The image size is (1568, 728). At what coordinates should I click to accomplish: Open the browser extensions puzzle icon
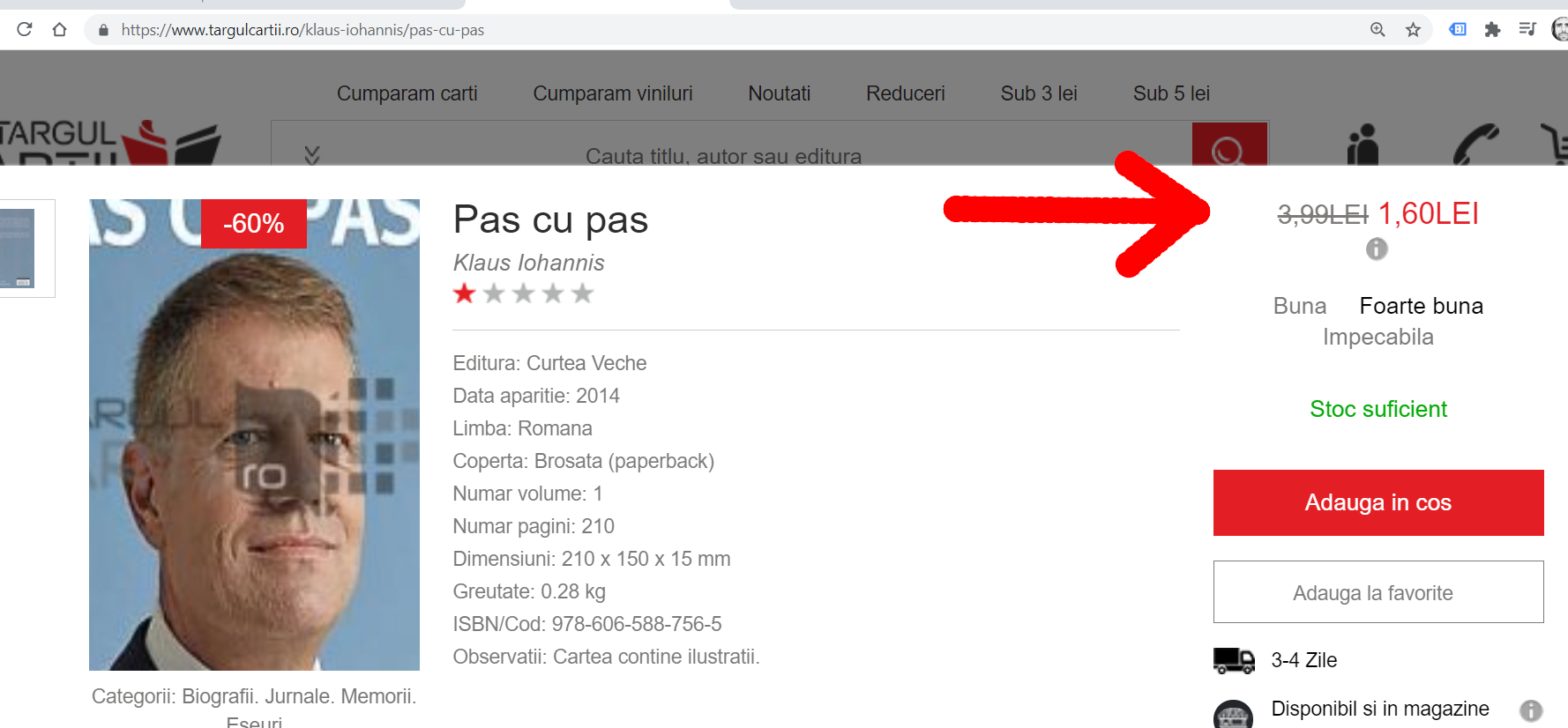[x=1492, y=30]
